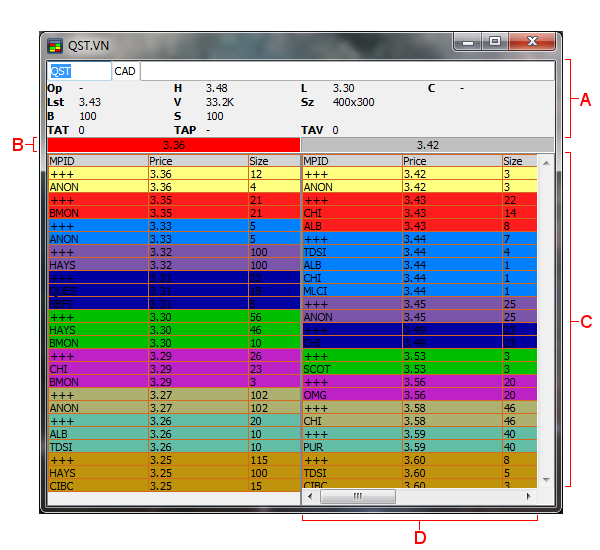600x550 pixels.
Task: Click the gray 3.42 best ask bar
Action: [427, 145]
